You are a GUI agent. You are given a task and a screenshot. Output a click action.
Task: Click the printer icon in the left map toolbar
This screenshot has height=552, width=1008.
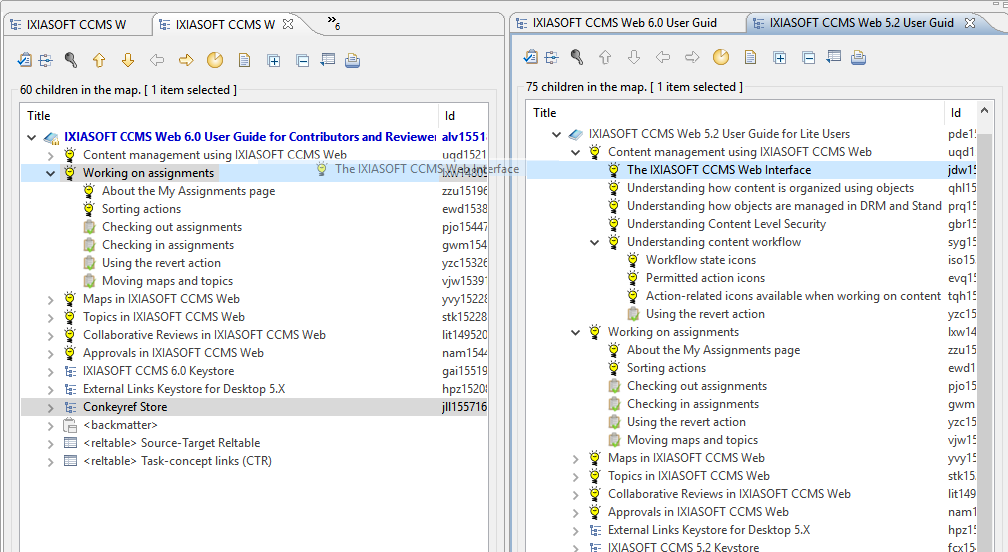click(352, 60)
